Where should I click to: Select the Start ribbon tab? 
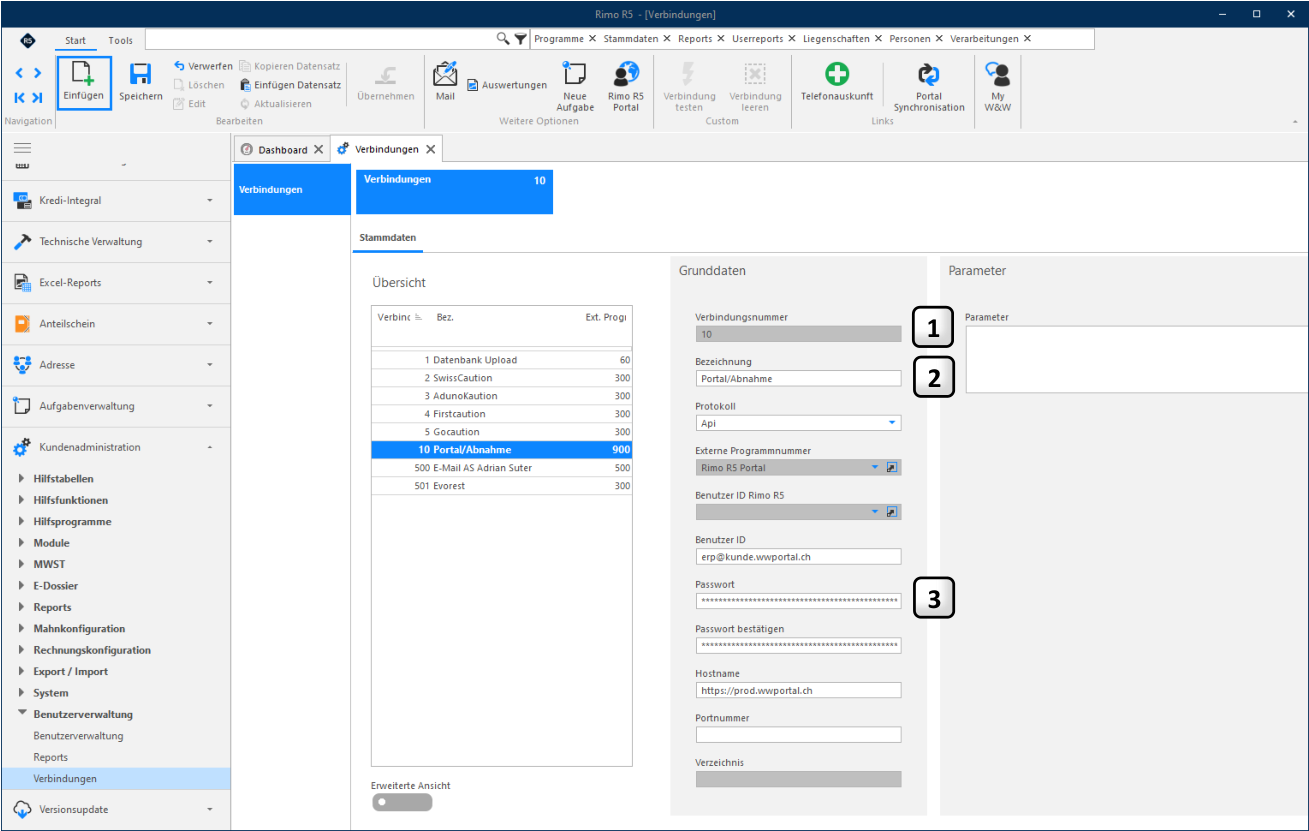click(x=75, y=40)
